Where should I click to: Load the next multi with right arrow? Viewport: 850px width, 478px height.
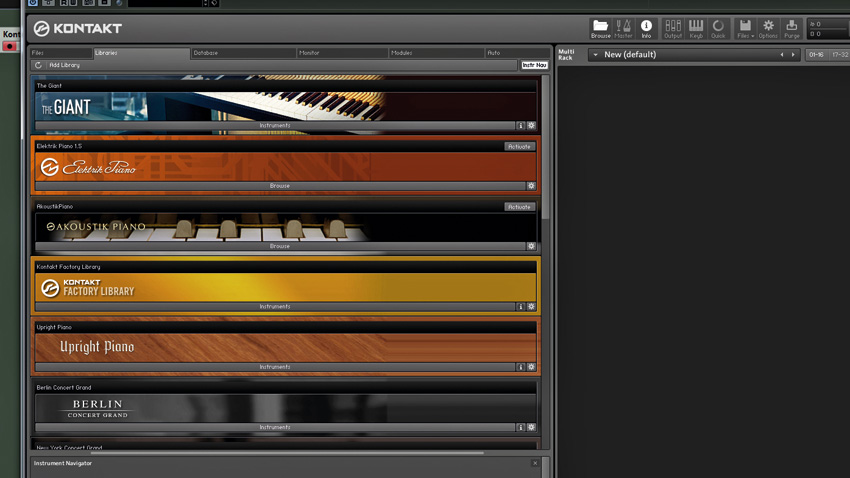(793, 55)
